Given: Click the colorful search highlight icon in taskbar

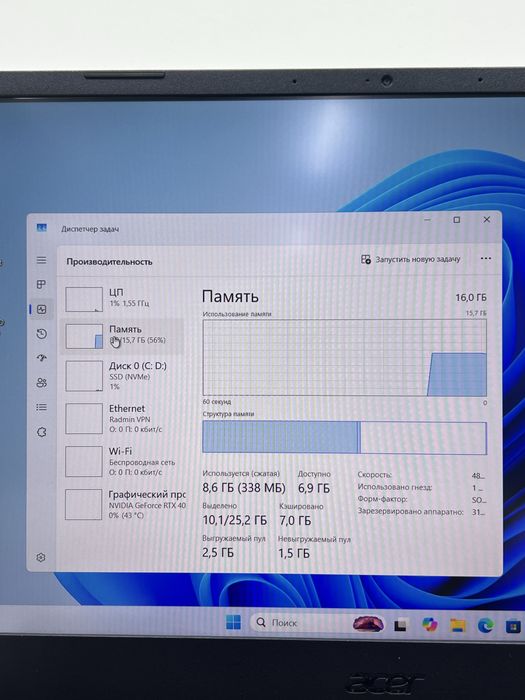Looking at the screenshot, I should [368, 623].
